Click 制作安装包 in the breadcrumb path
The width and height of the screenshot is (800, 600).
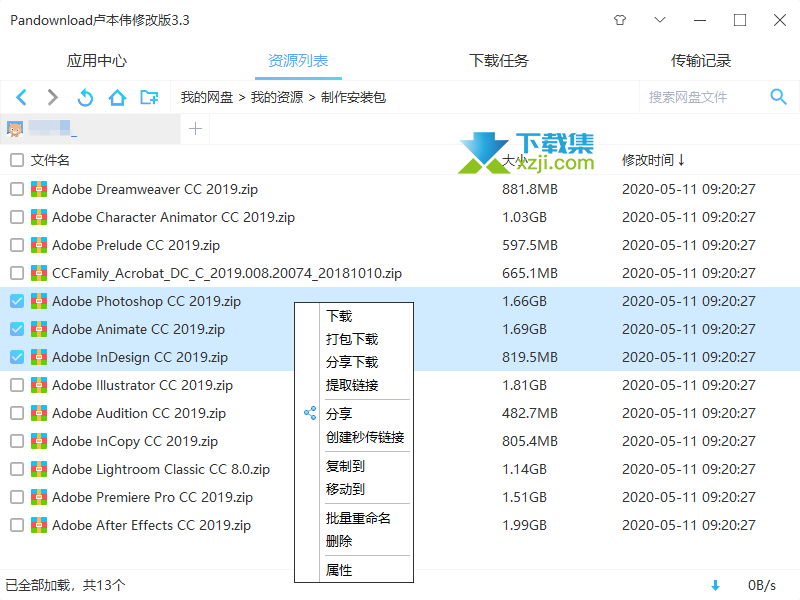tap(353, 97)
